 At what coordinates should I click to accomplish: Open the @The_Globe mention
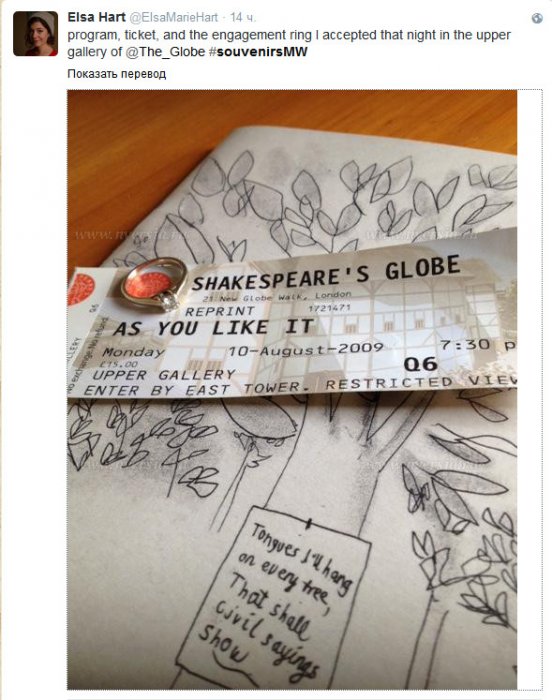pos(165,52)
